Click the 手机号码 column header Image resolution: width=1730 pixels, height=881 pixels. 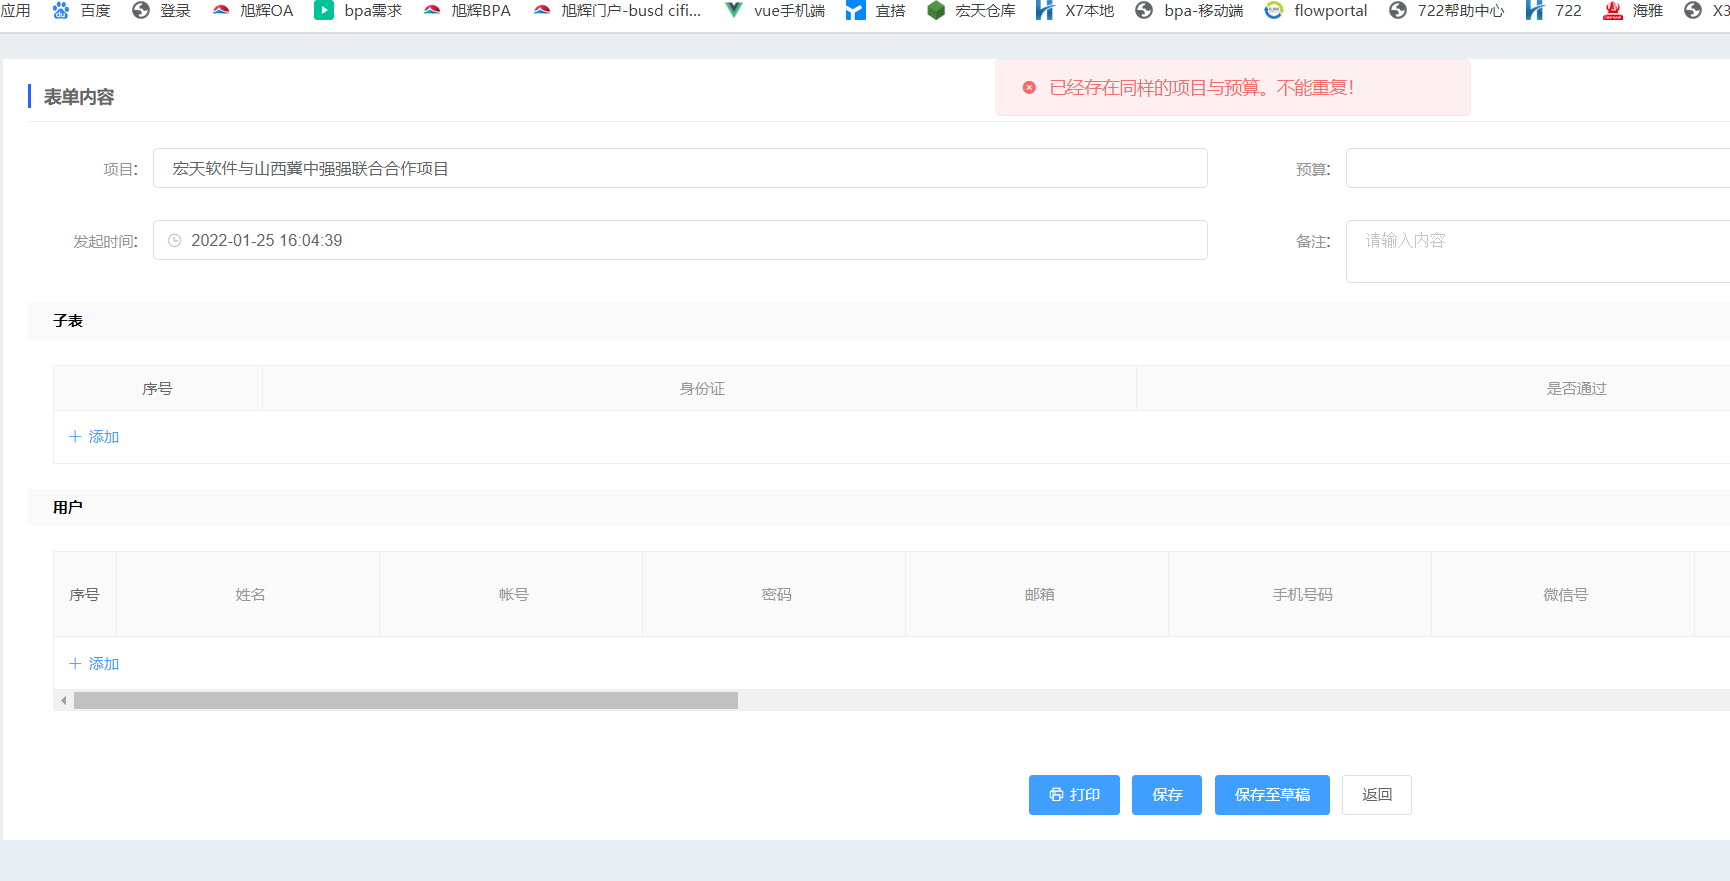[x=1302, y=595]
